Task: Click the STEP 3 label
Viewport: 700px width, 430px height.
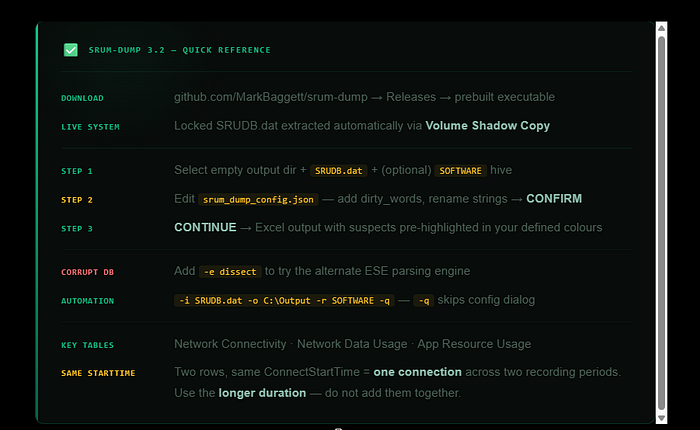Action: (x=77, y=229)
